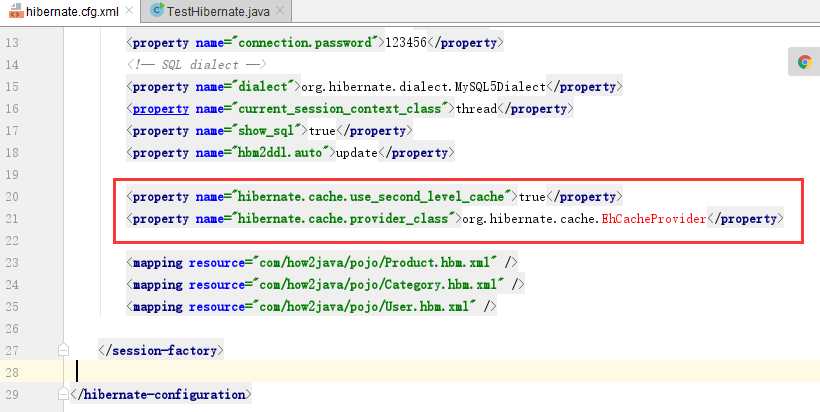Image resolution: width=820 pixels, height=412 pixels.
Task: Click the Product.hbm.xml mapping resource path
Action: click(375, 262)
